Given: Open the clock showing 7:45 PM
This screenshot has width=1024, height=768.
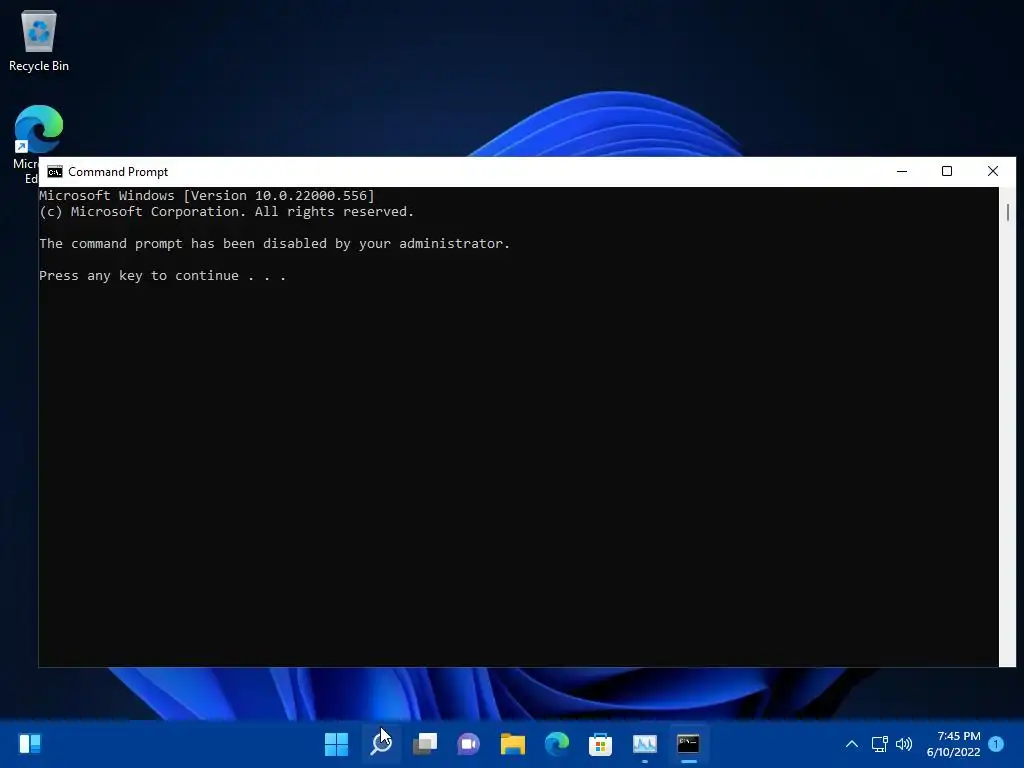Looking at the screenshot, I should pos(953,744).
